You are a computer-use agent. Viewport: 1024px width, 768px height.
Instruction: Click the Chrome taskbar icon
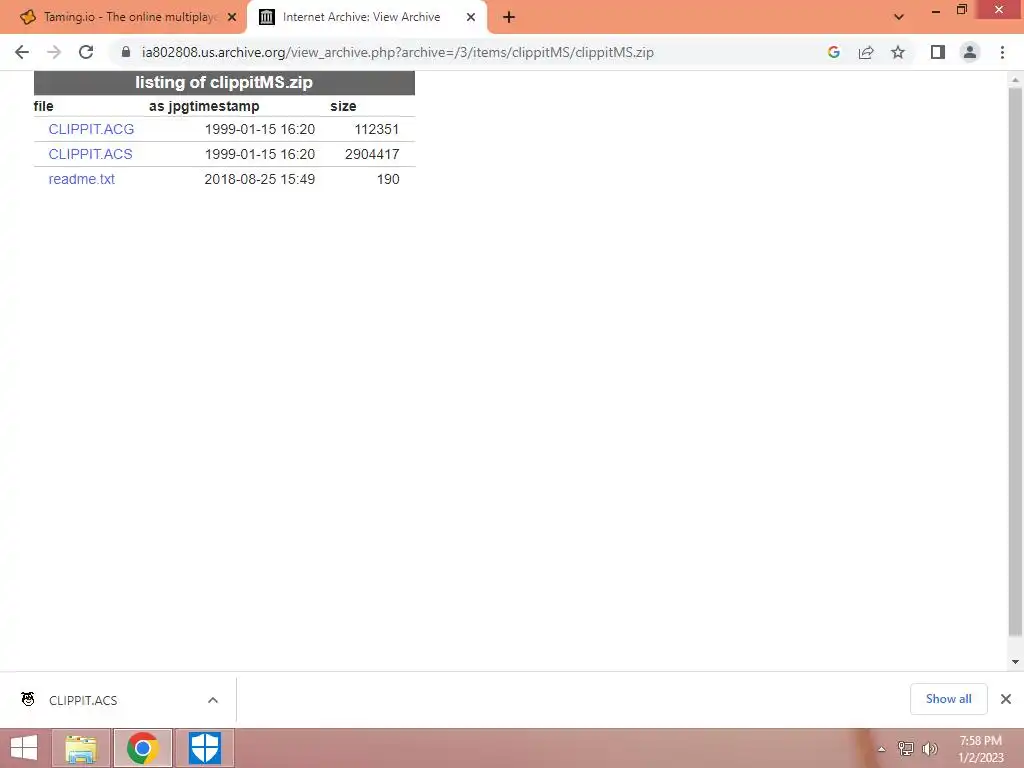click(x=143, y=748)
